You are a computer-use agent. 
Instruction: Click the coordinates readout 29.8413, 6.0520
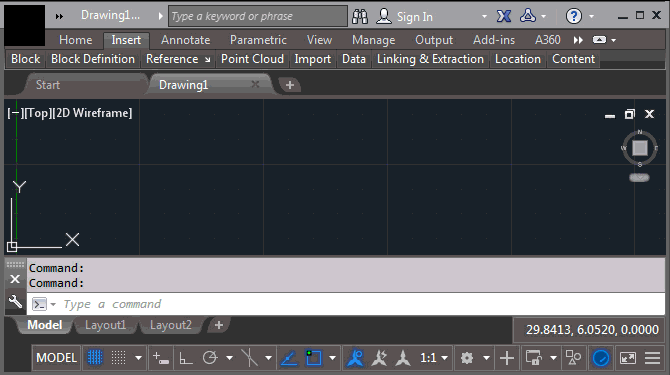(x=592, y=329)
